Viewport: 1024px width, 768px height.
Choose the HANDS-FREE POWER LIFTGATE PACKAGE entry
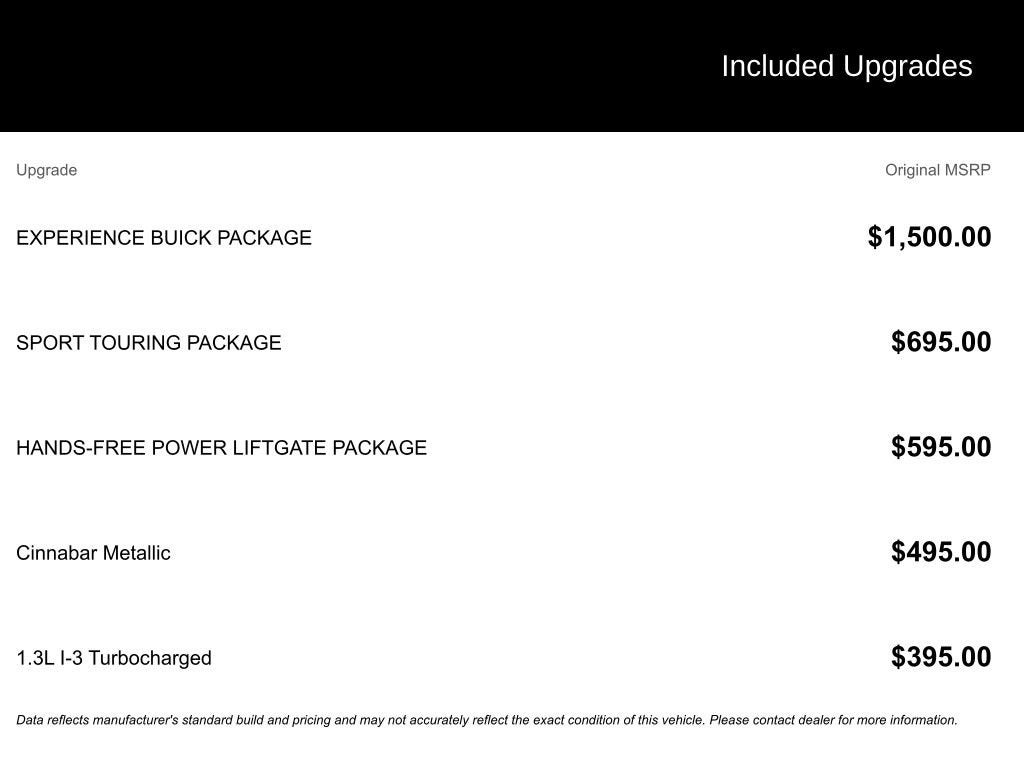[221, 448]
